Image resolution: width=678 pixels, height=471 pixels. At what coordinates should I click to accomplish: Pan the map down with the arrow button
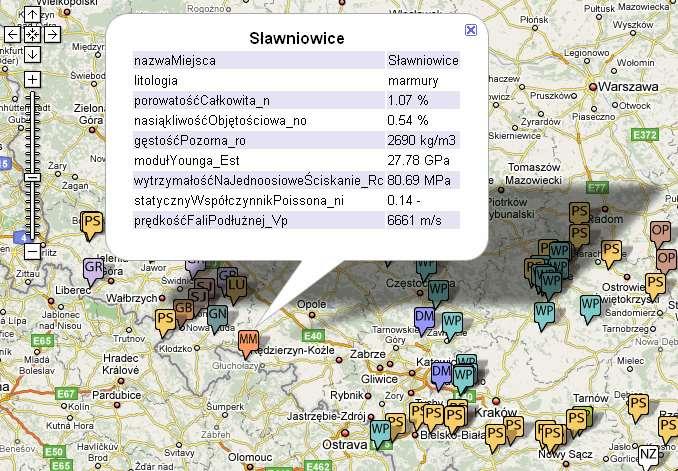coord(32,54)
